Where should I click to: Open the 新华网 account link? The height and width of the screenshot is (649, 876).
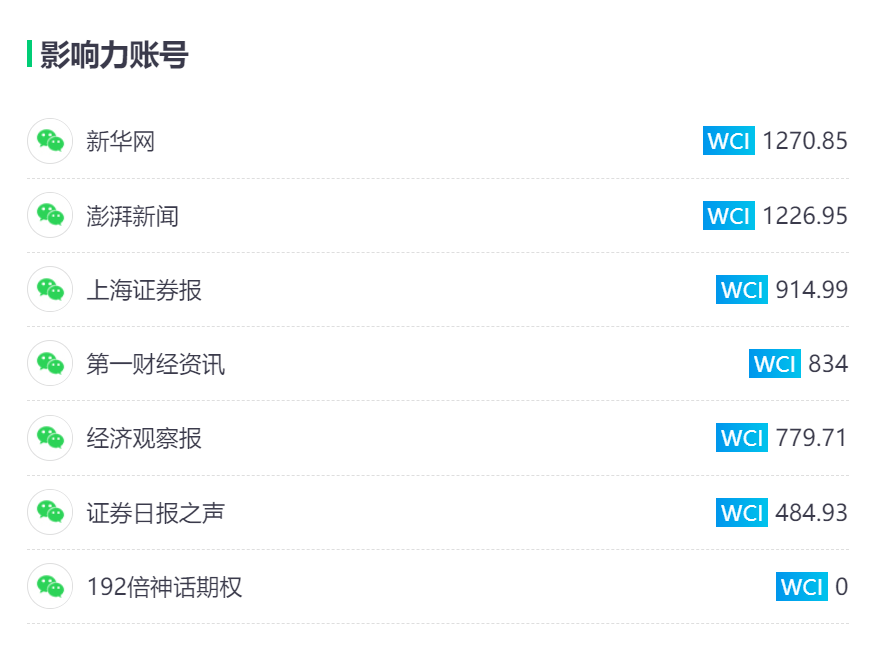[x=121, y=141]
